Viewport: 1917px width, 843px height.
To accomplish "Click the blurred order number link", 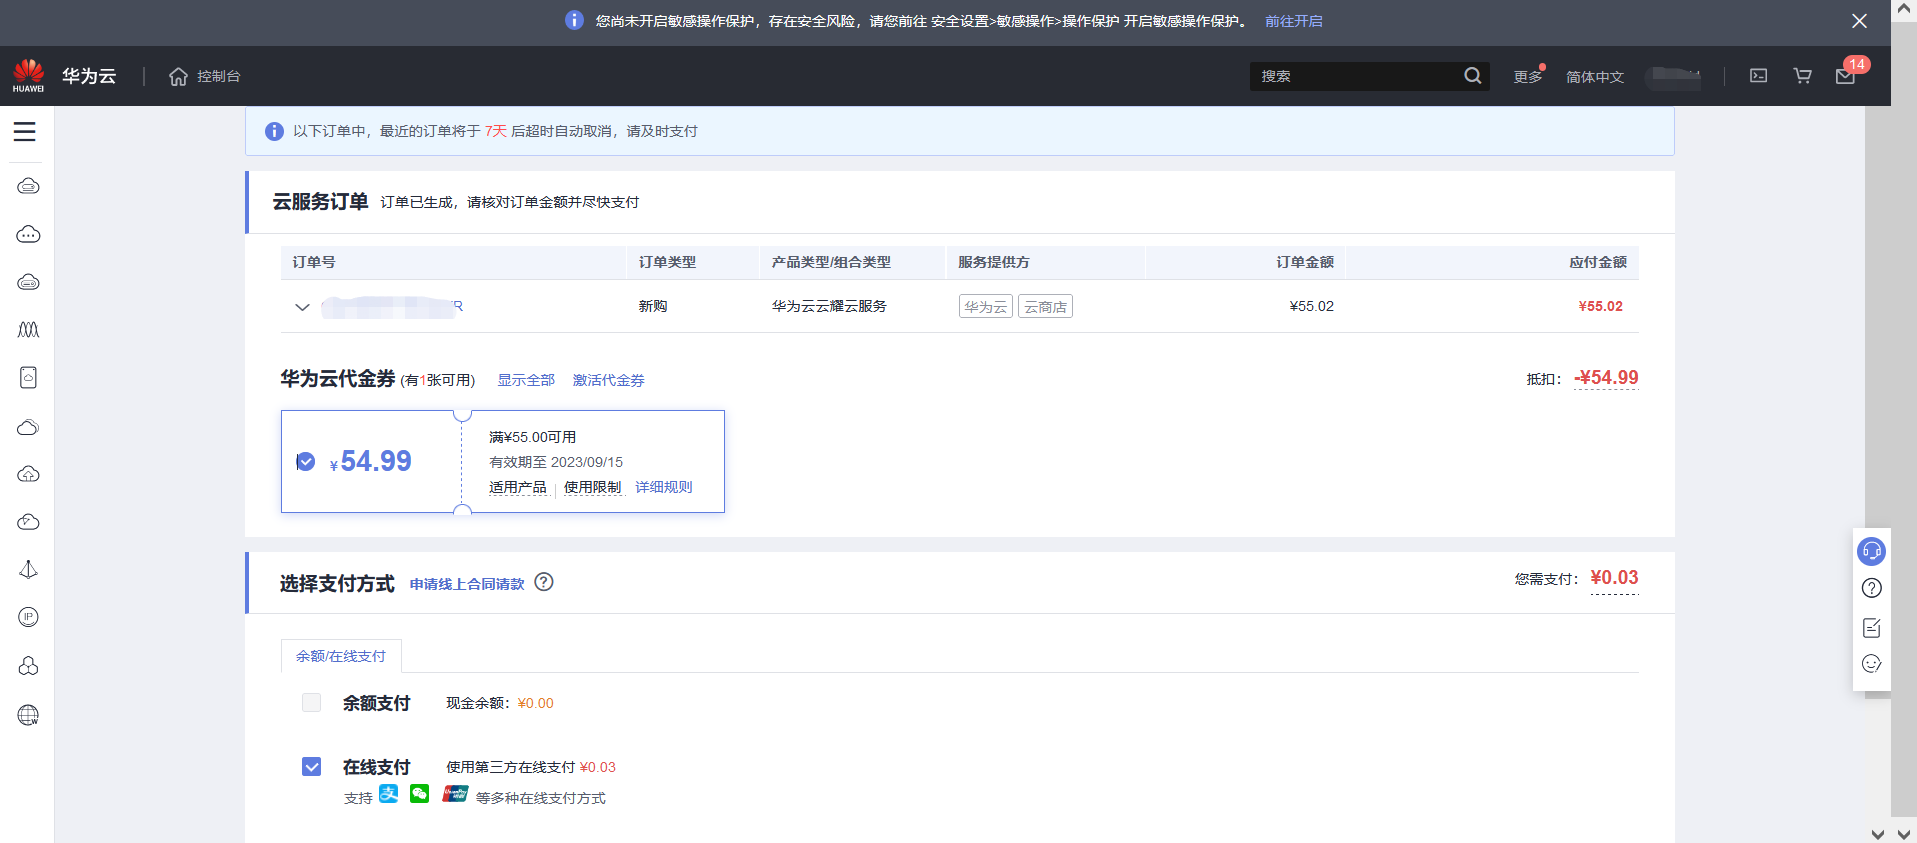I will coord(392,306).
